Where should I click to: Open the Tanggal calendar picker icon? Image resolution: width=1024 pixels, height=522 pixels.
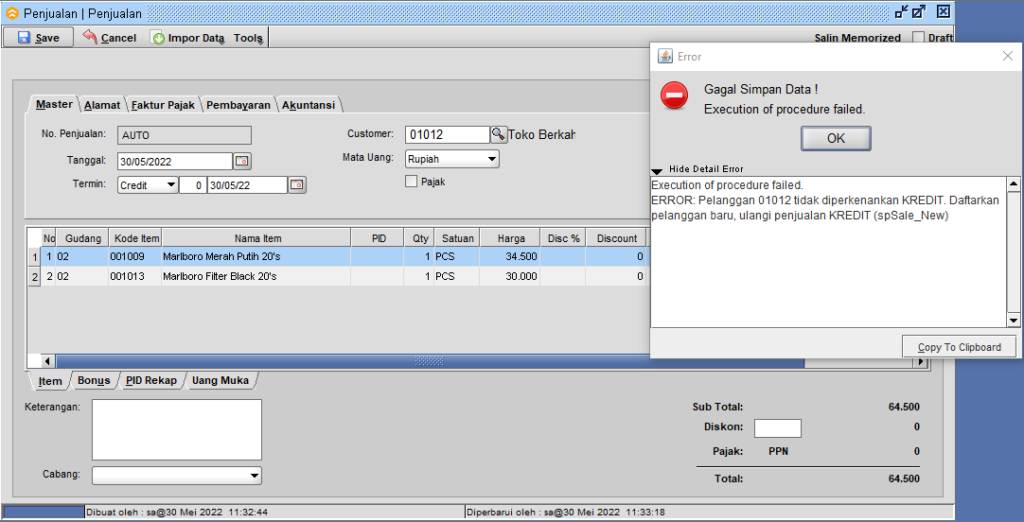point(242,161)
